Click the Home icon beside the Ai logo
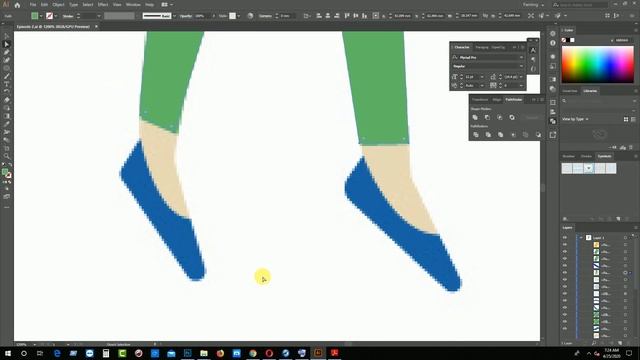640x360 pixels. tap(17, 5)
